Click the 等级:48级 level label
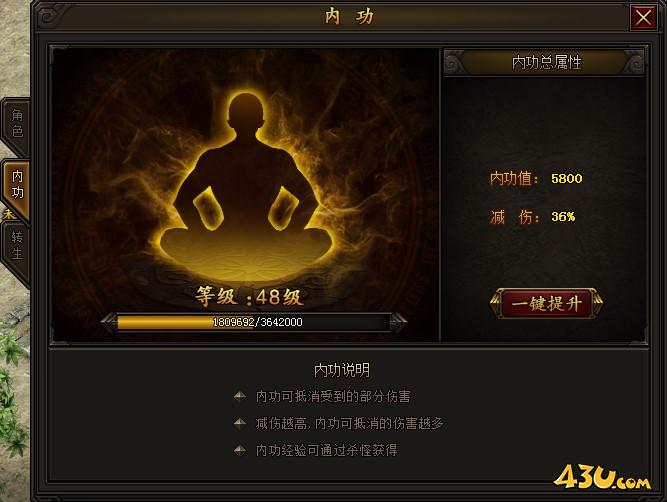The image size is (667, 502). pos(250,296)
